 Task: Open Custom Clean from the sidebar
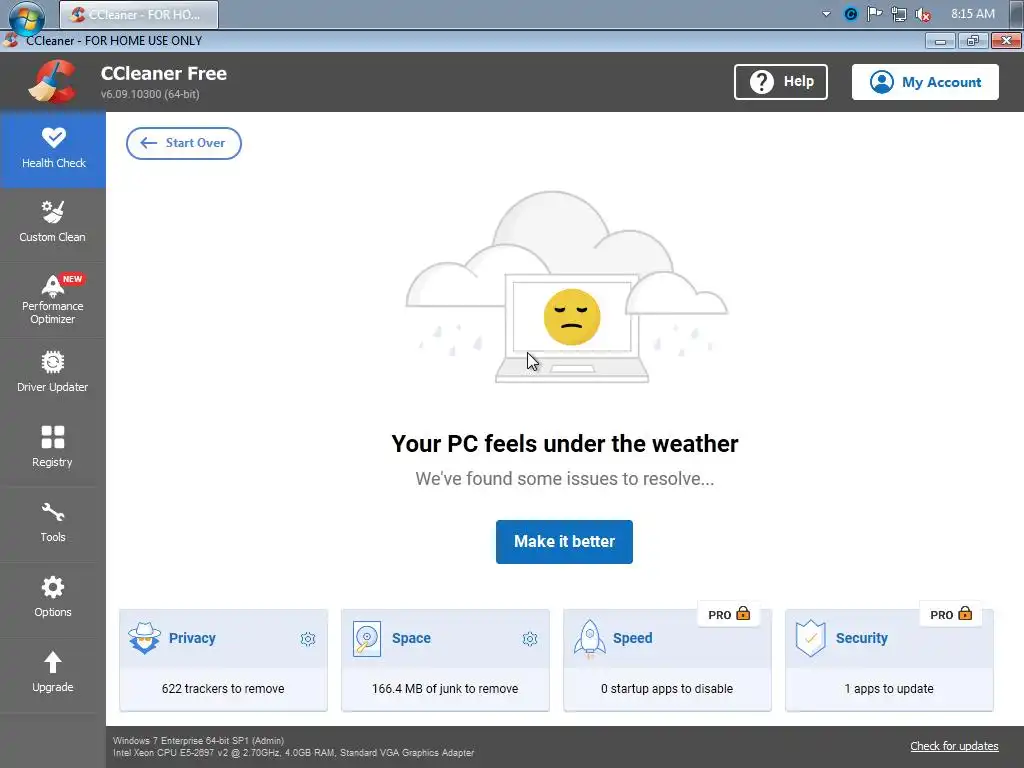(x=53, y=224)
